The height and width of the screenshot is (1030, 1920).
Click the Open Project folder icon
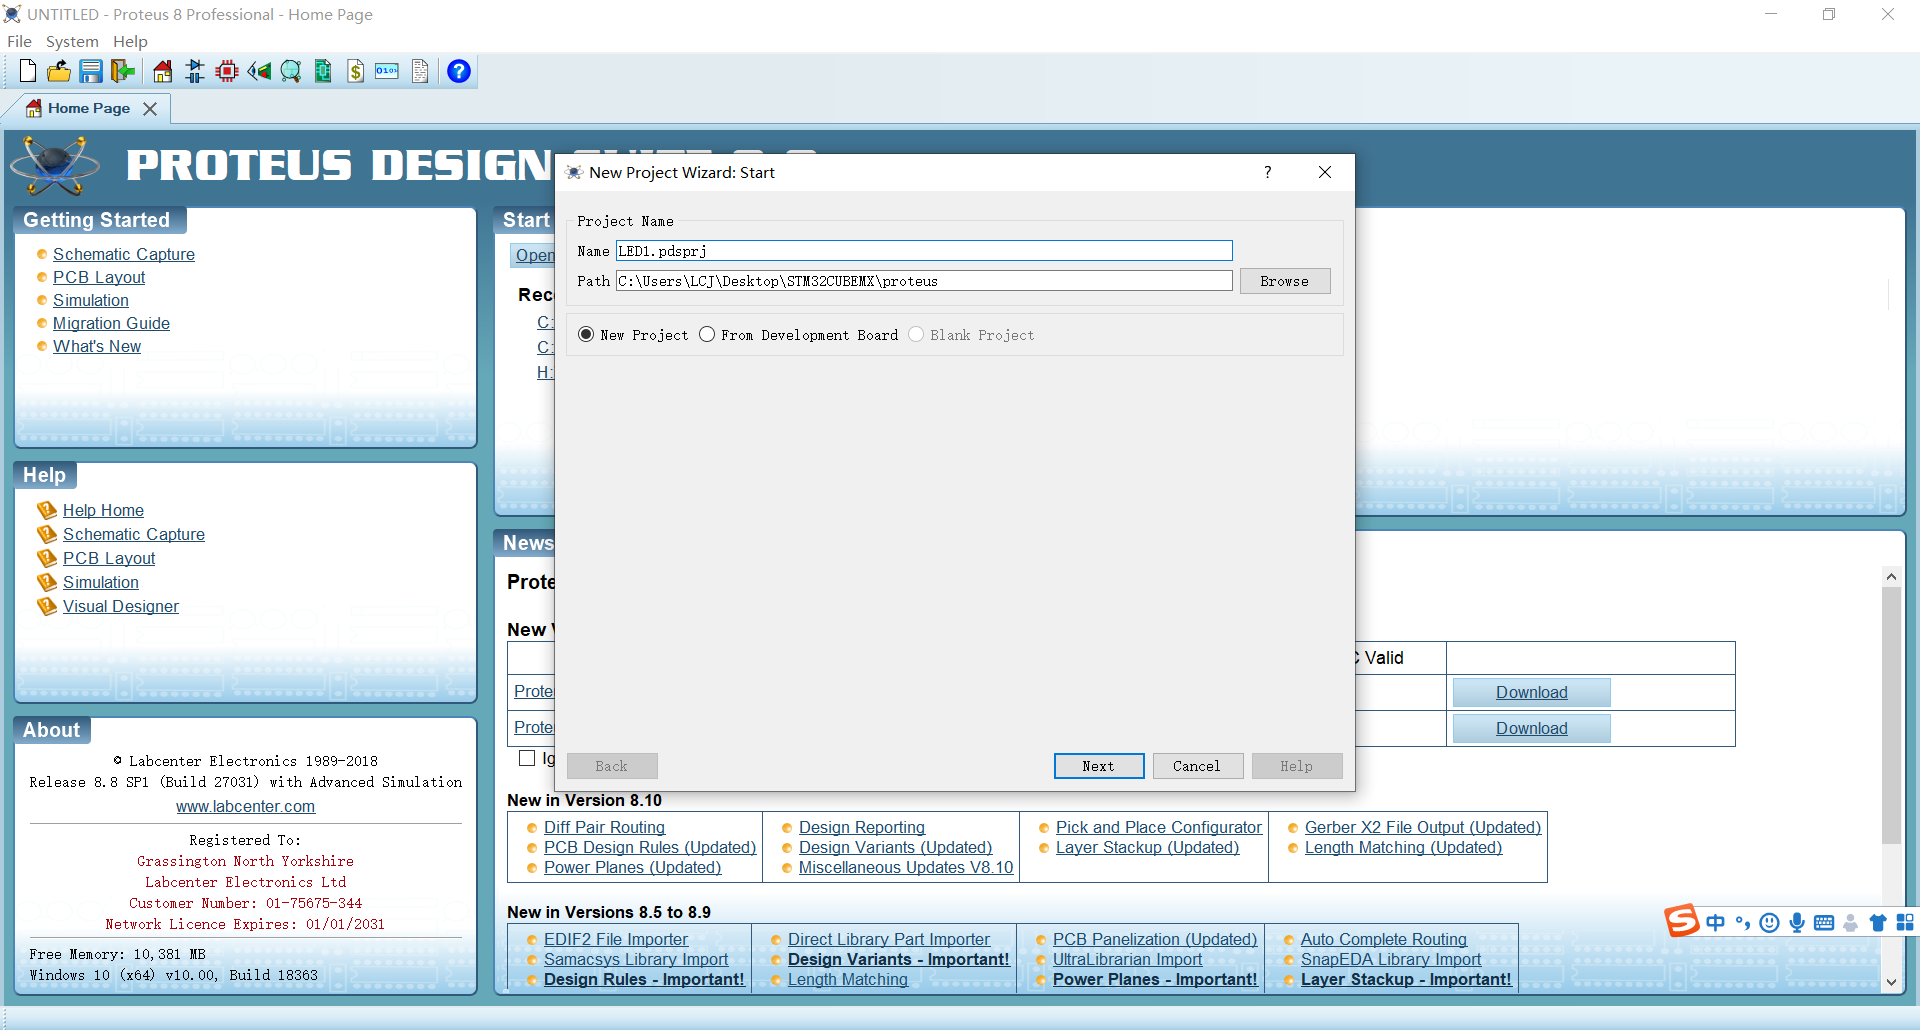[x=59, y=71]
